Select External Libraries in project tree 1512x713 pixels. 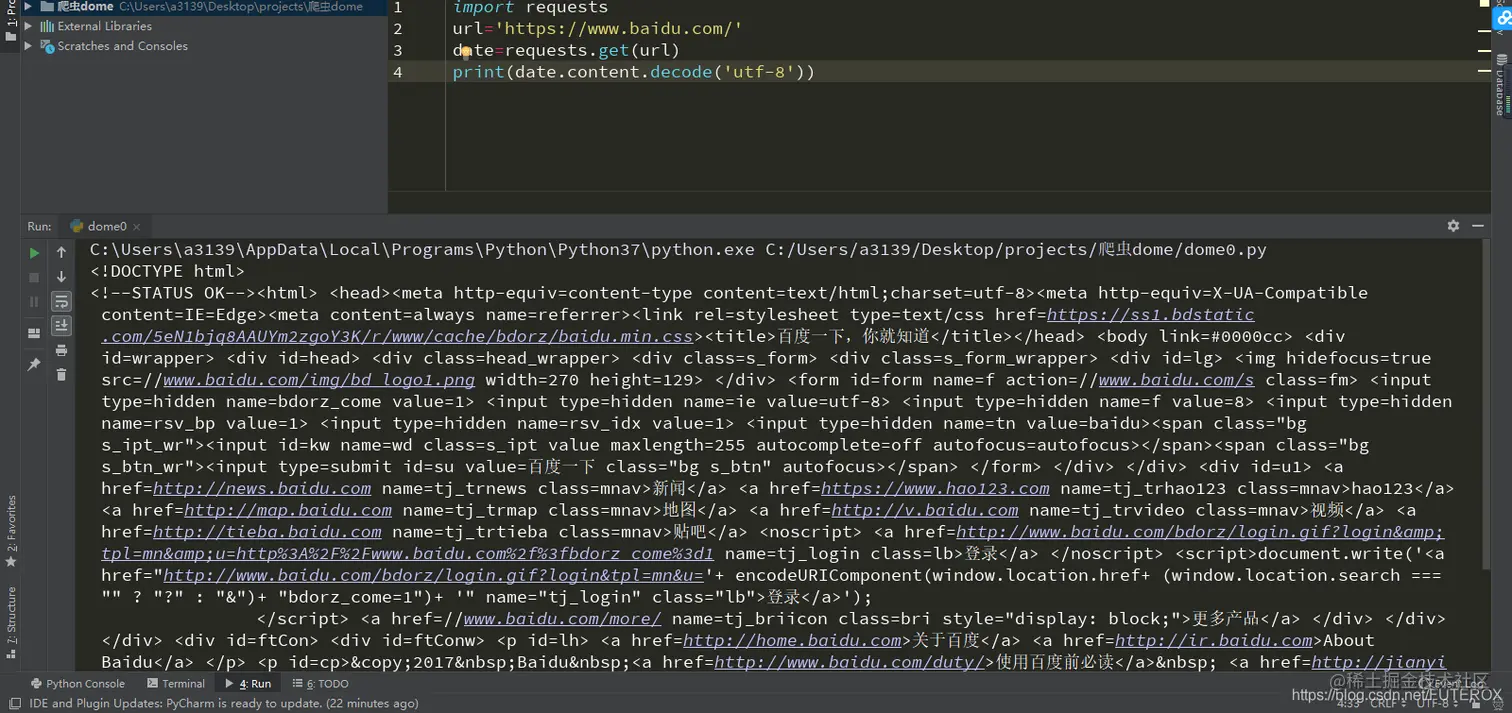(x=104, y=26)
